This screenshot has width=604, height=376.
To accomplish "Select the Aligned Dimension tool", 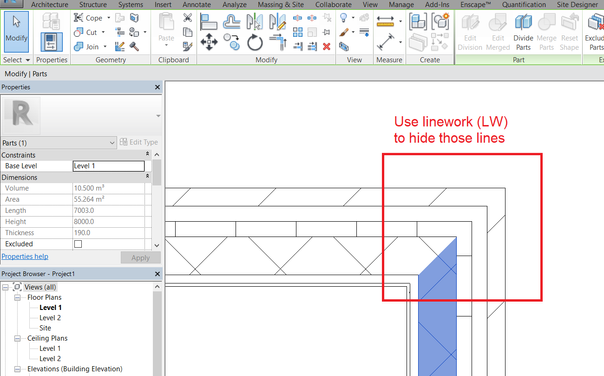I will (x=385, y=42).
